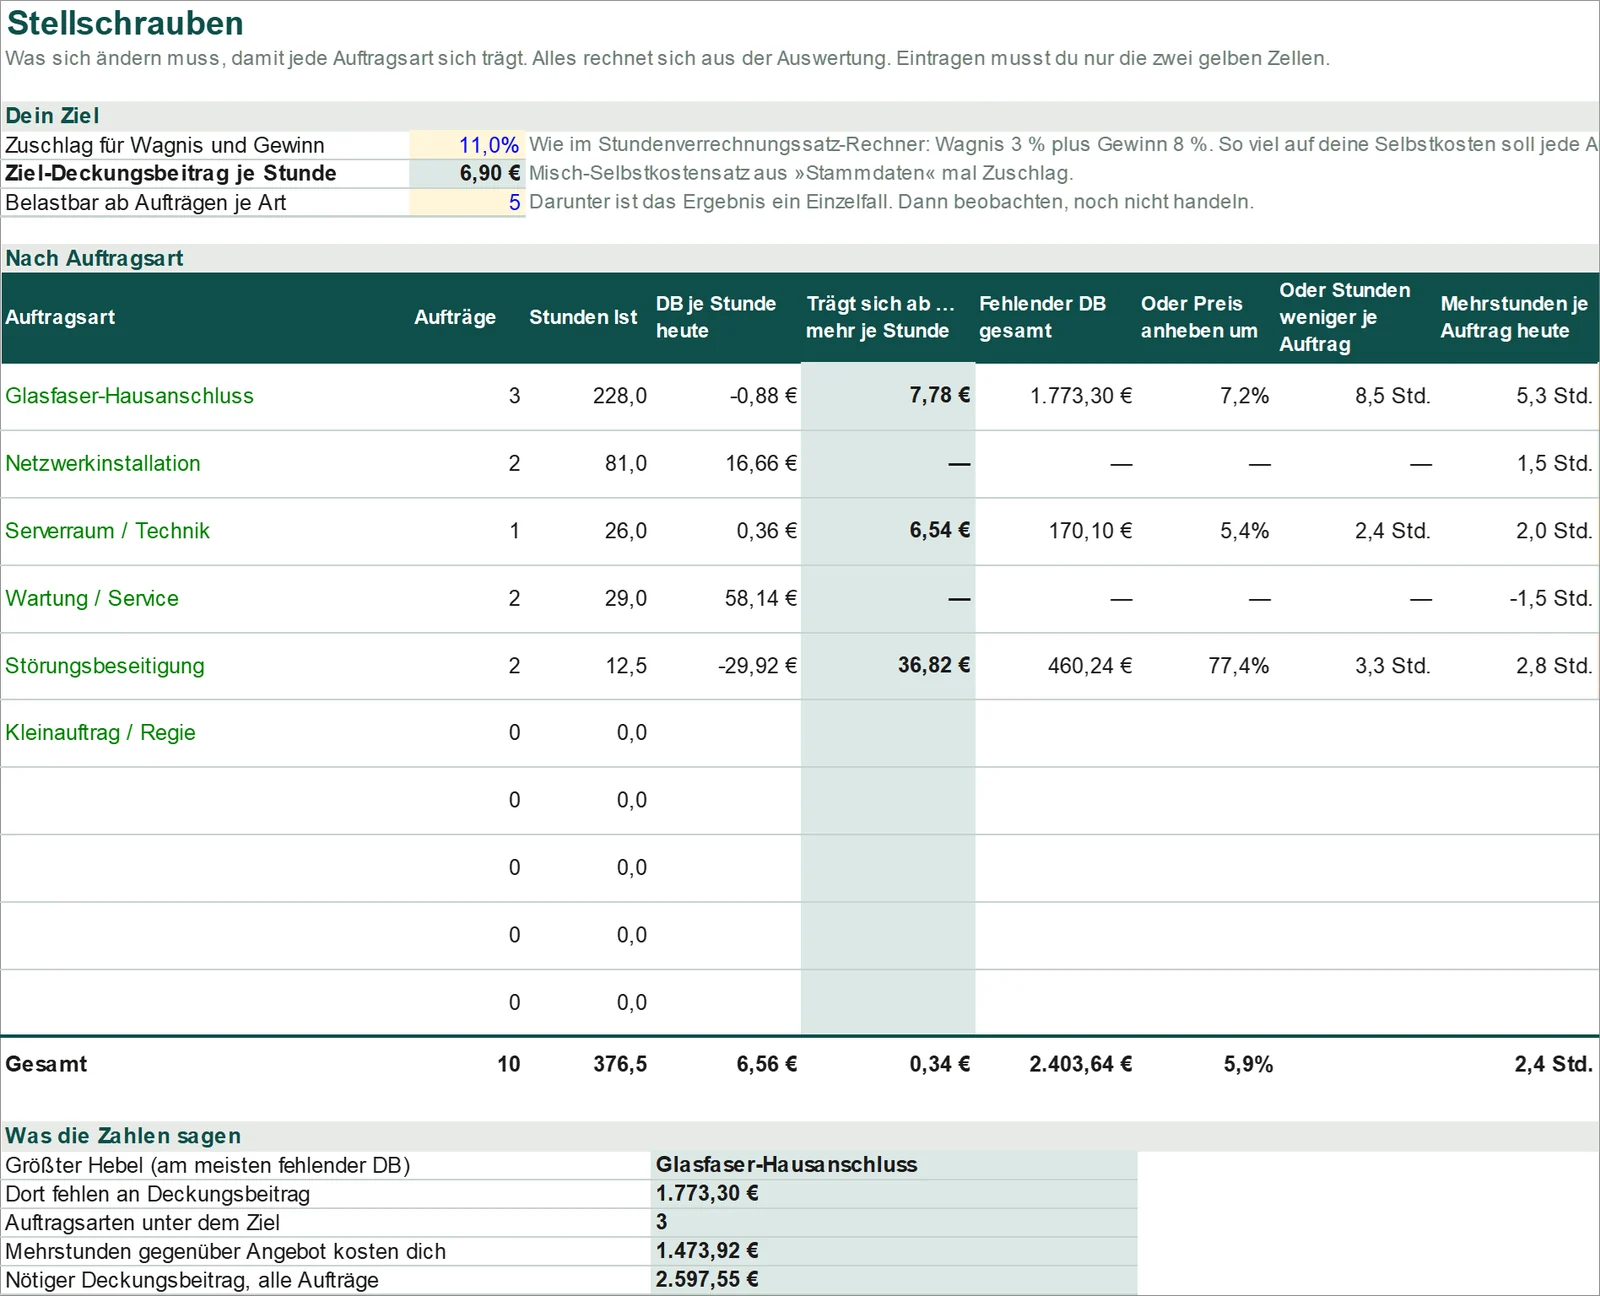
Task: Select the yellow 'Belastbar ab Aufträgen' value 5
Action: pyautogui.click(x=467, y=202)
